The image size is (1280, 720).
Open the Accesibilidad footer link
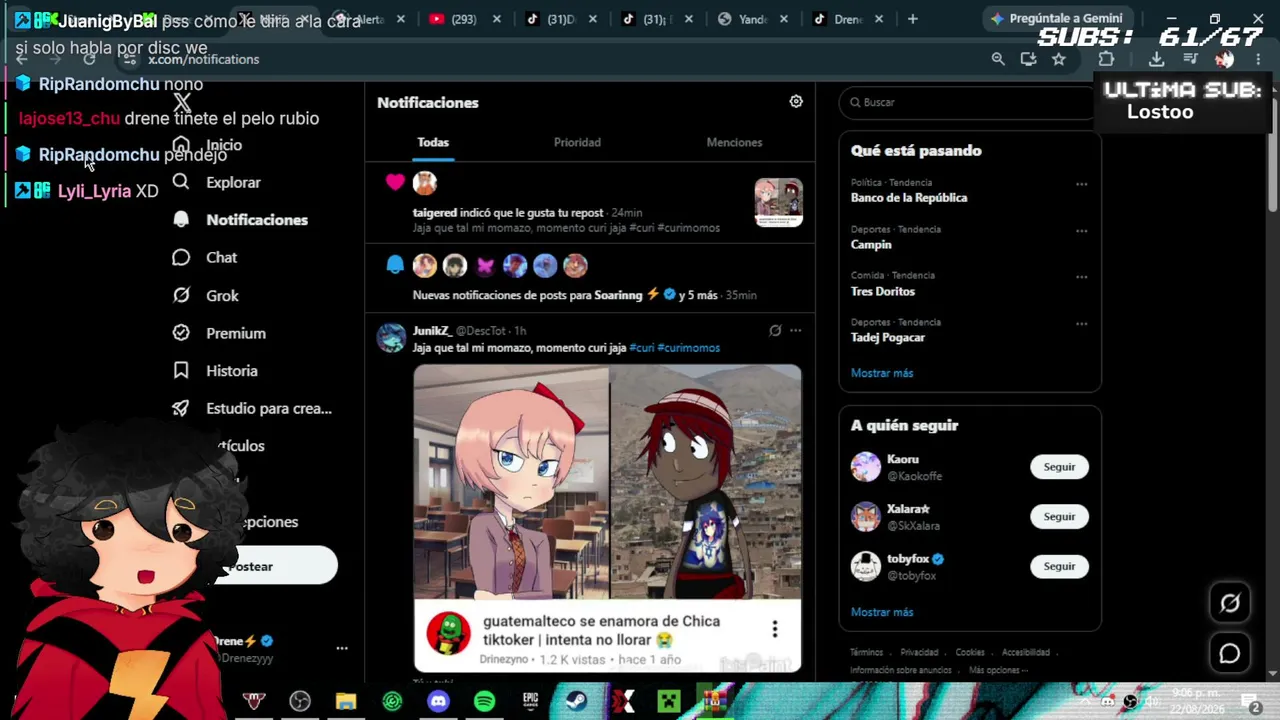[1026, 652]
